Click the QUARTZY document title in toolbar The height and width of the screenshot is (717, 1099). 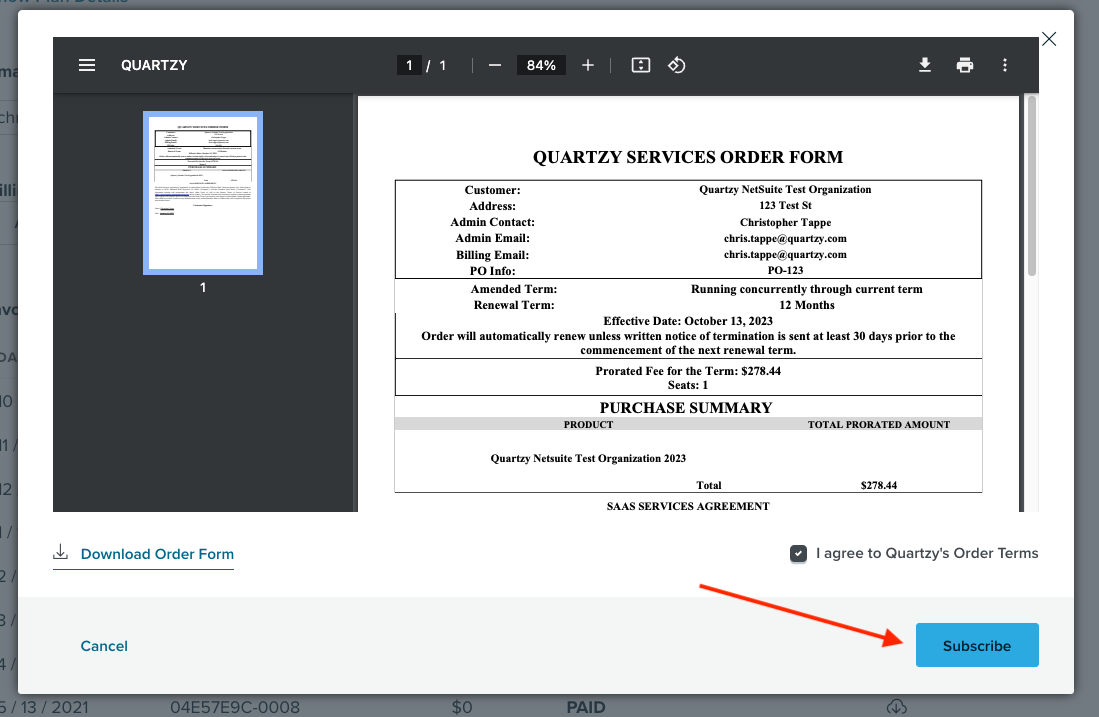pyautogui.click(x=154, y=65)
